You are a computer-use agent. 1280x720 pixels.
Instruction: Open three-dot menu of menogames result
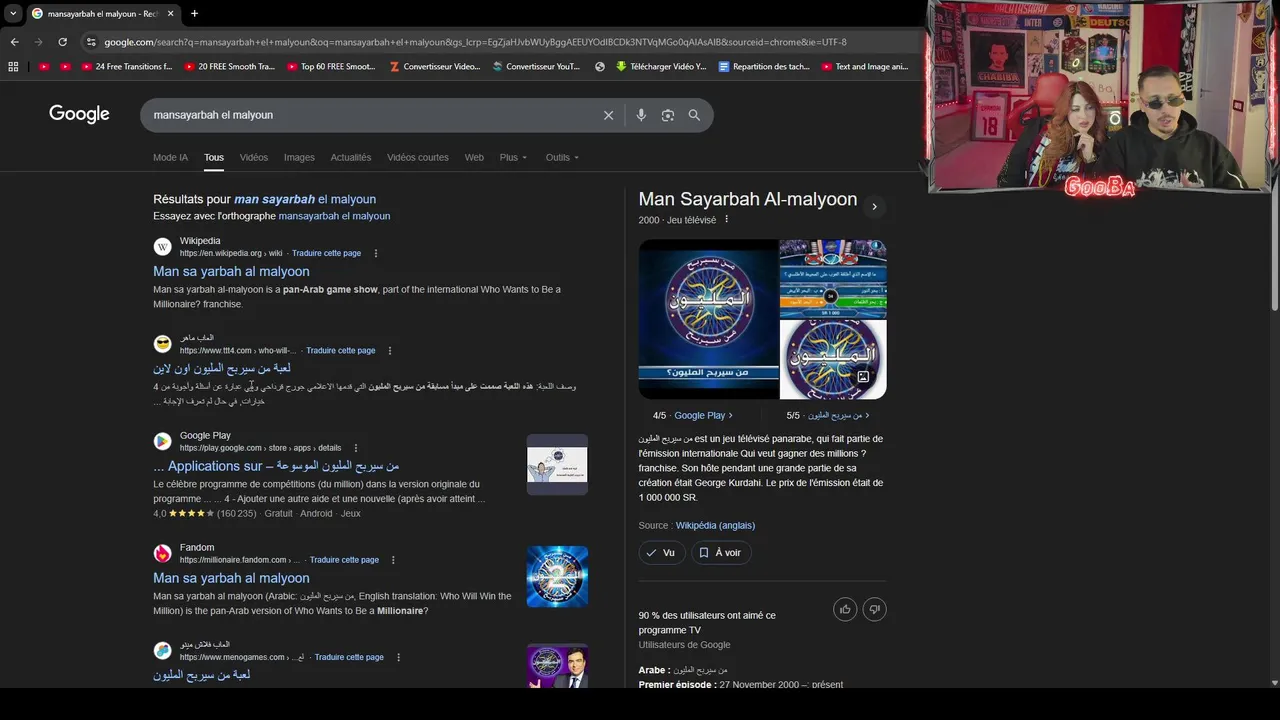point(398,657)
